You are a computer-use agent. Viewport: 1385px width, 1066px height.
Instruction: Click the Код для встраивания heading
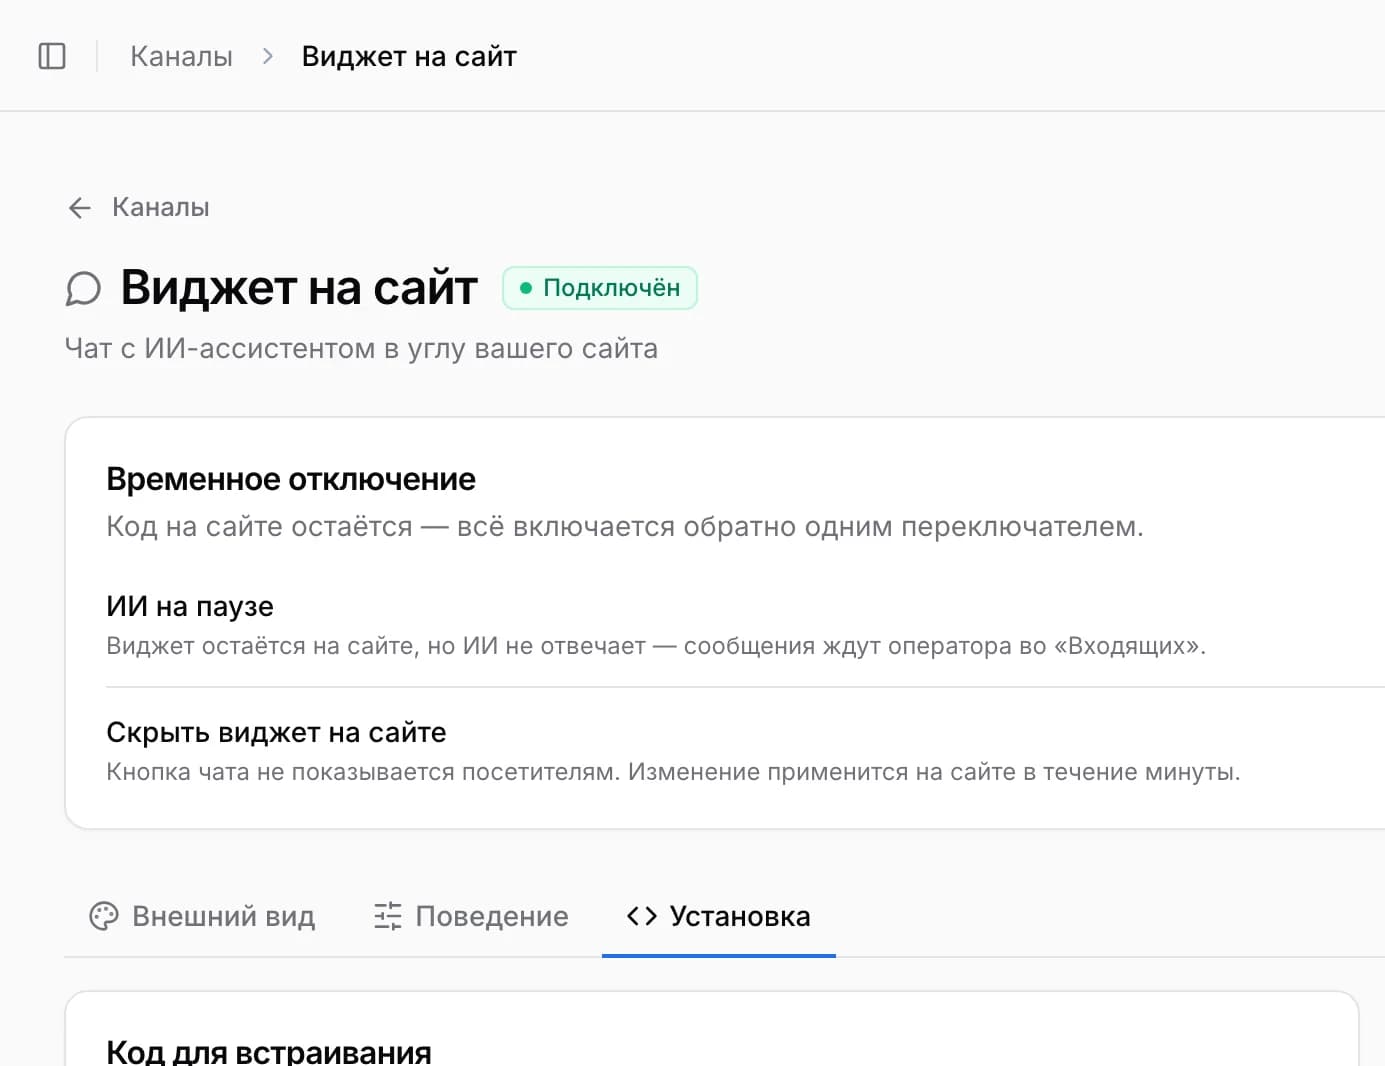tap(269, 1051)
